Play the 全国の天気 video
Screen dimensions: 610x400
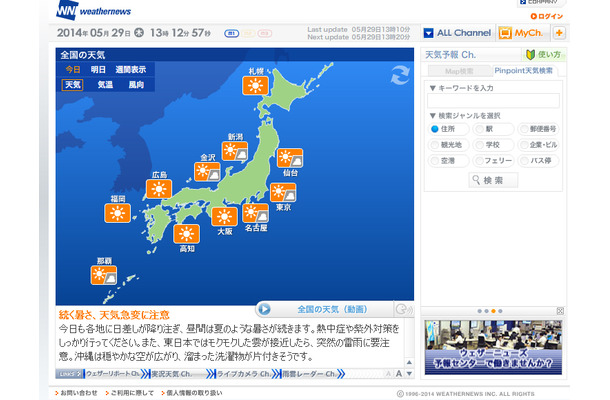[265, 309]
